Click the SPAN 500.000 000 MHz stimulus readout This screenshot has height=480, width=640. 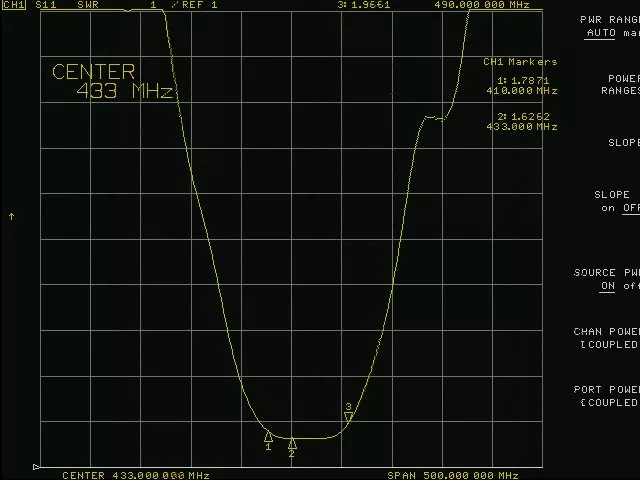coord(453,476)
